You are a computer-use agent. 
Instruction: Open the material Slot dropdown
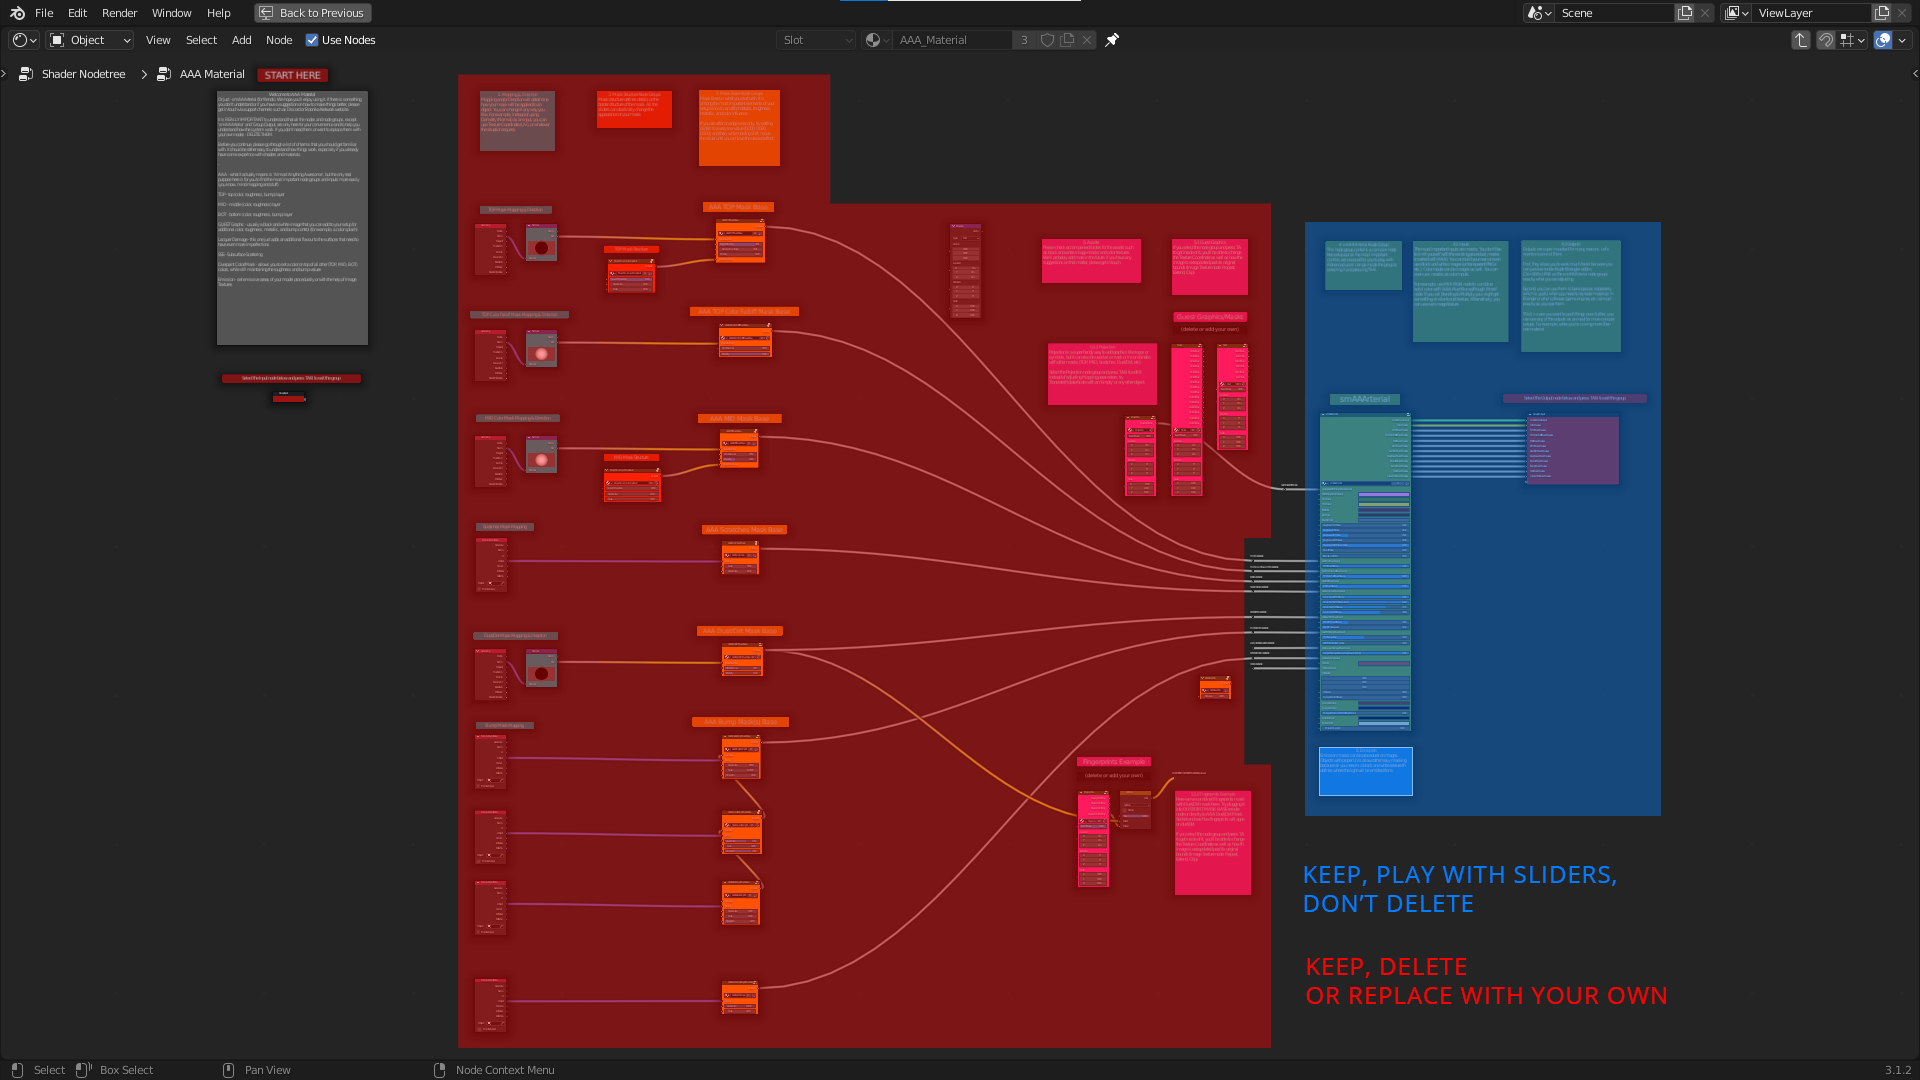(817, 40)
